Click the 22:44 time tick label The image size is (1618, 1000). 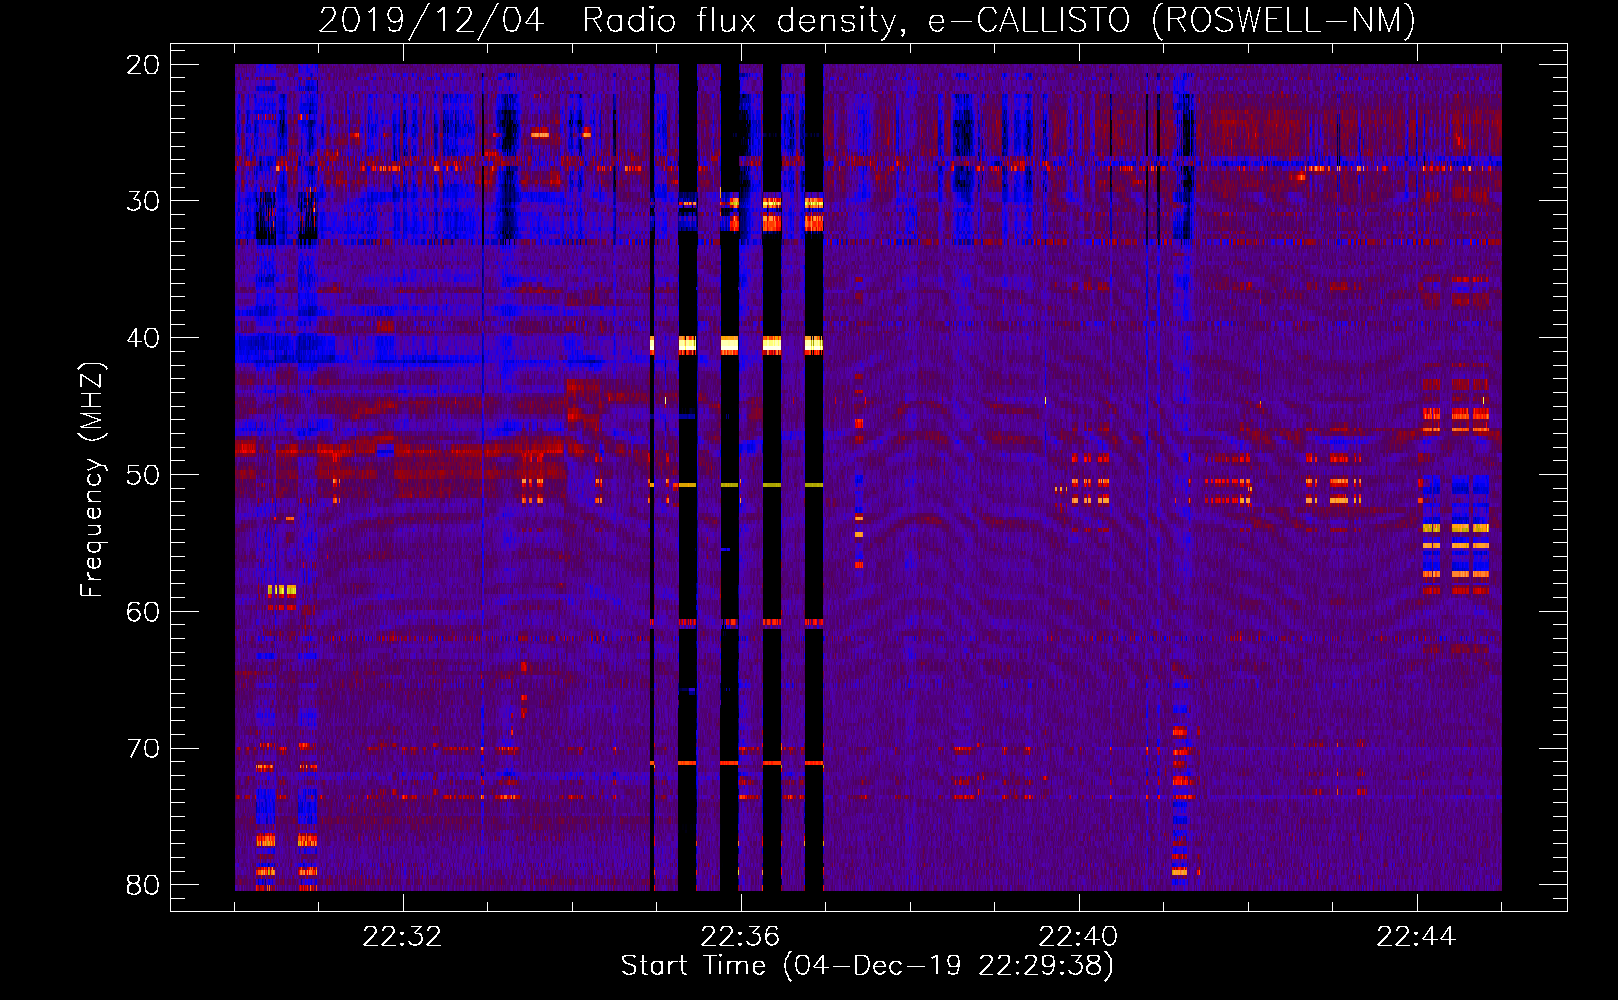(x=1416, y=937)
